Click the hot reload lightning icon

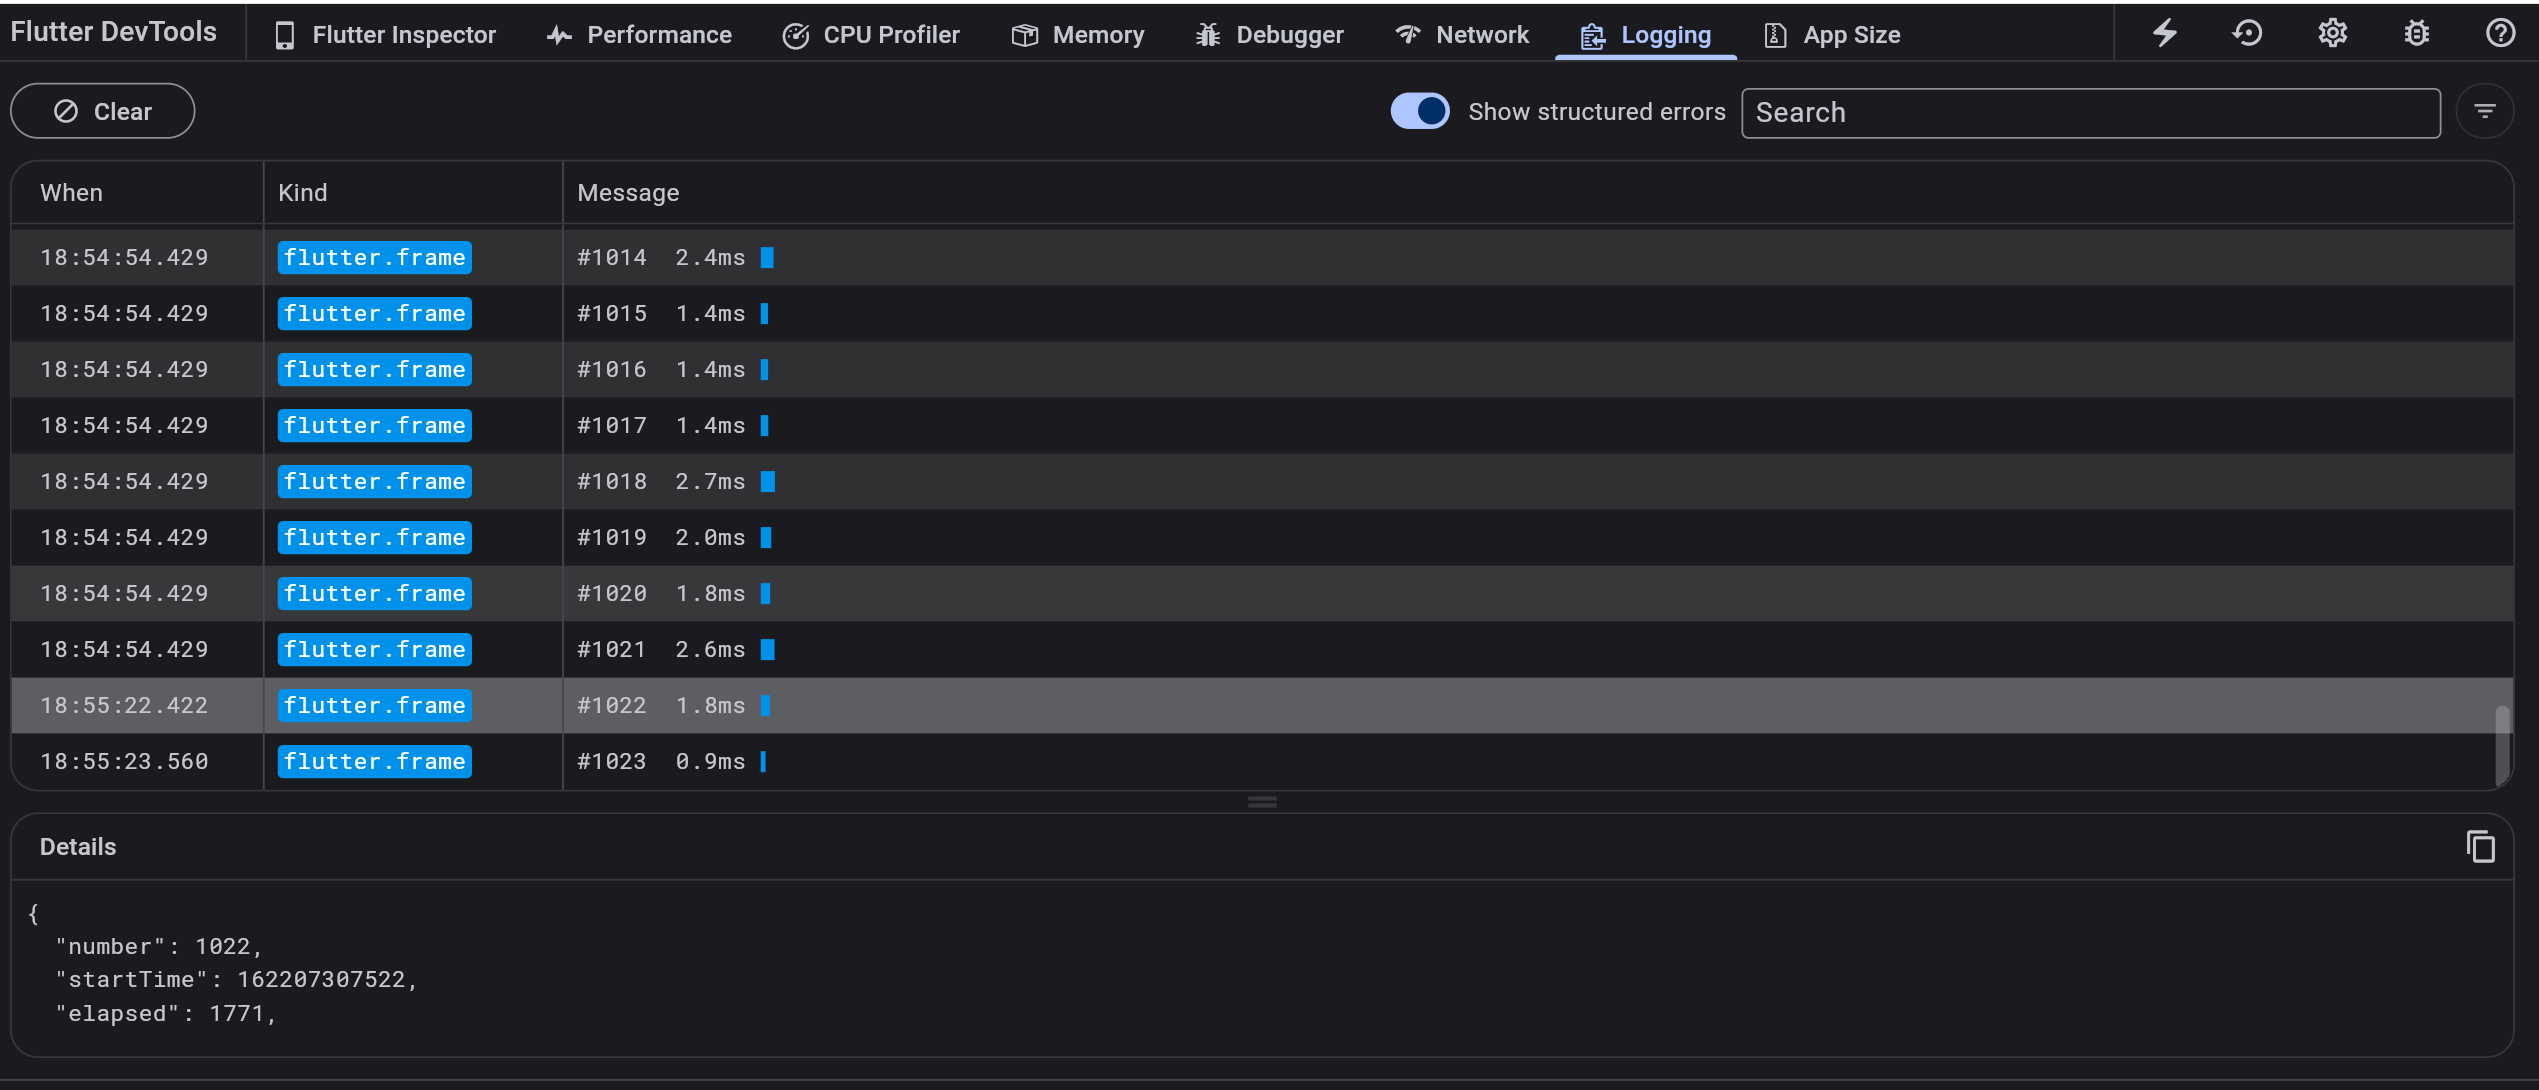click(2165, 33)
